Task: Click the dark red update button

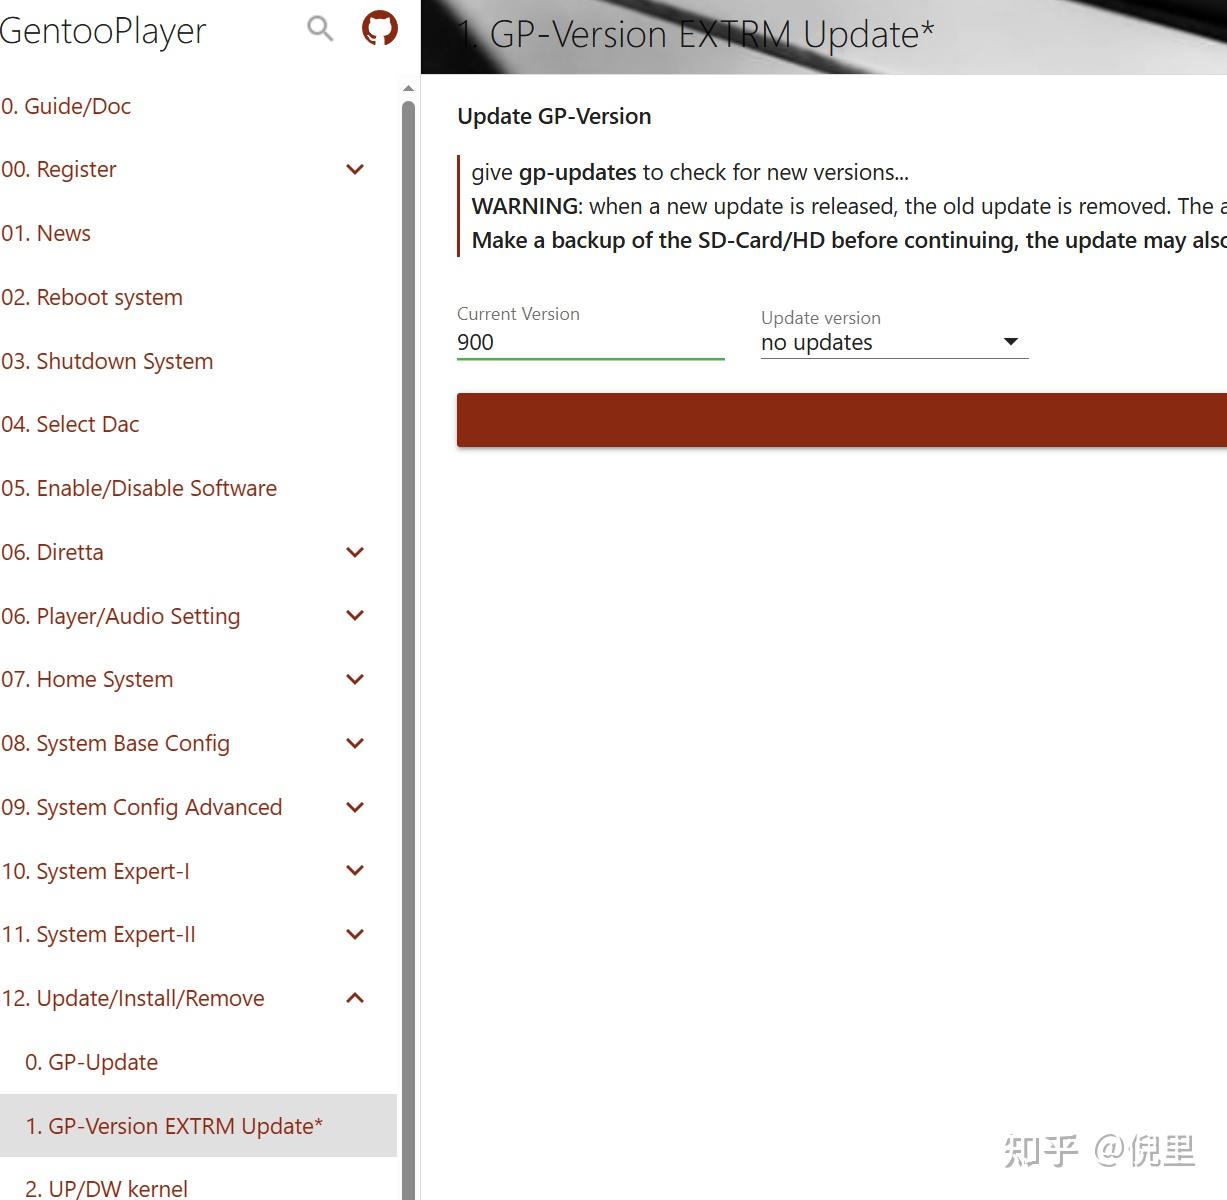Action: click(842, 420)
